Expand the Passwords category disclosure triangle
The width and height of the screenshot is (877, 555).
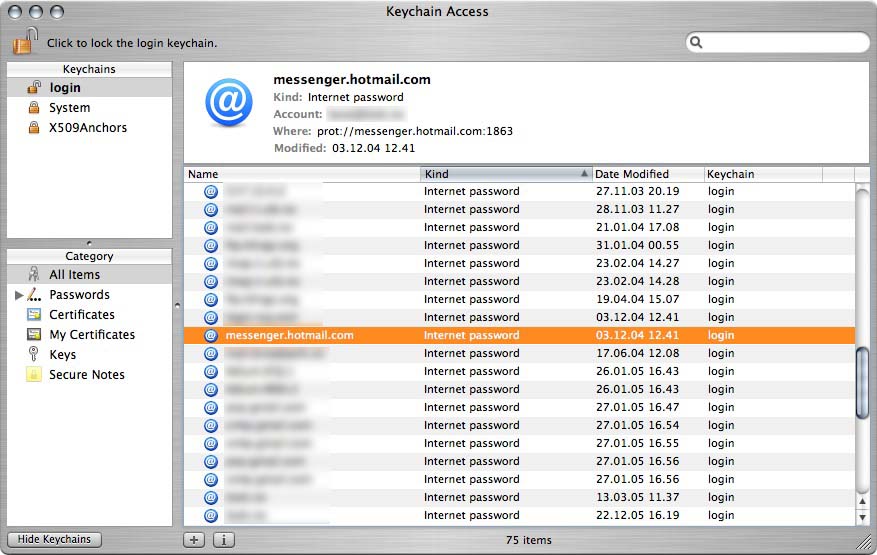pos(19,295)
